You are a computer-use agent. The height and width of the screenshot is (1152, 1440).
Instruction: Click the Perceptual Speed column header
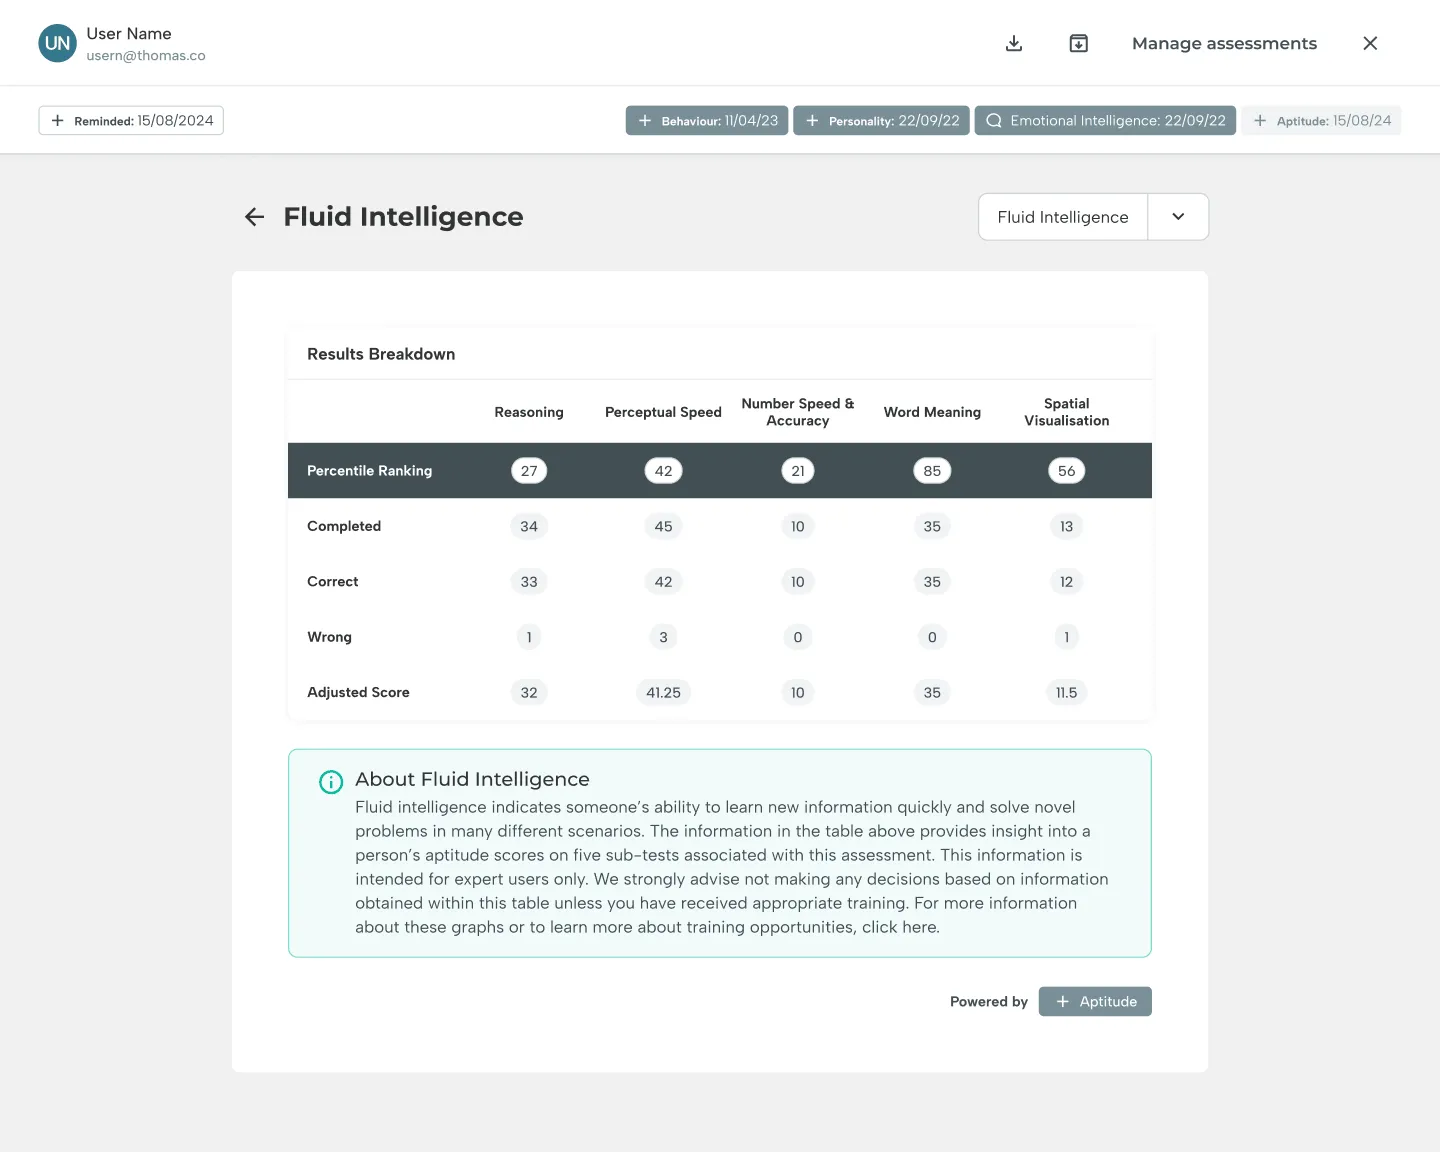click(663, 412)
